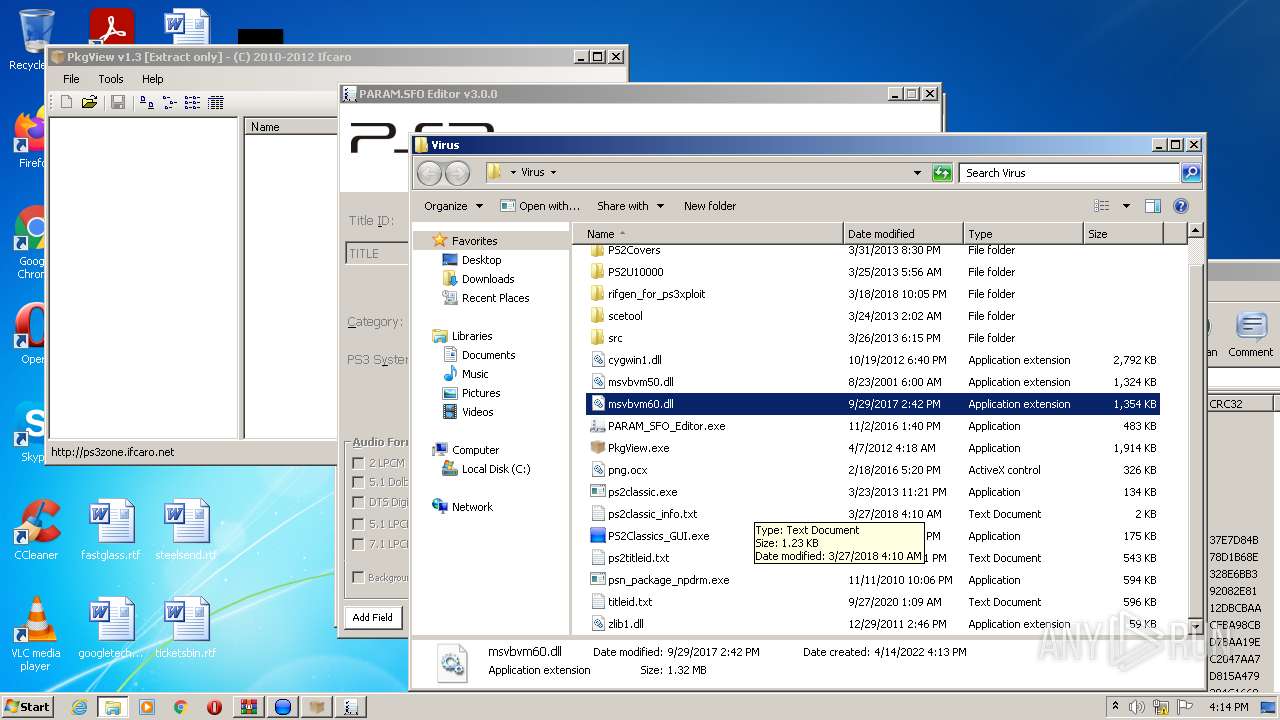Image resolution: width=1280 pixels, height=720 pixels.
Task: Switch PkgView to details view
Action: [x=215, y=102]
